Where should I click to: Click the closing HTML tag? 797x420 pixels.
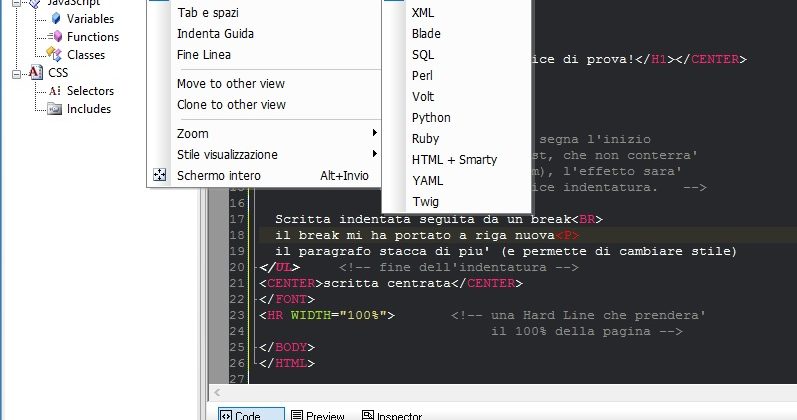(x=287, y=363)
